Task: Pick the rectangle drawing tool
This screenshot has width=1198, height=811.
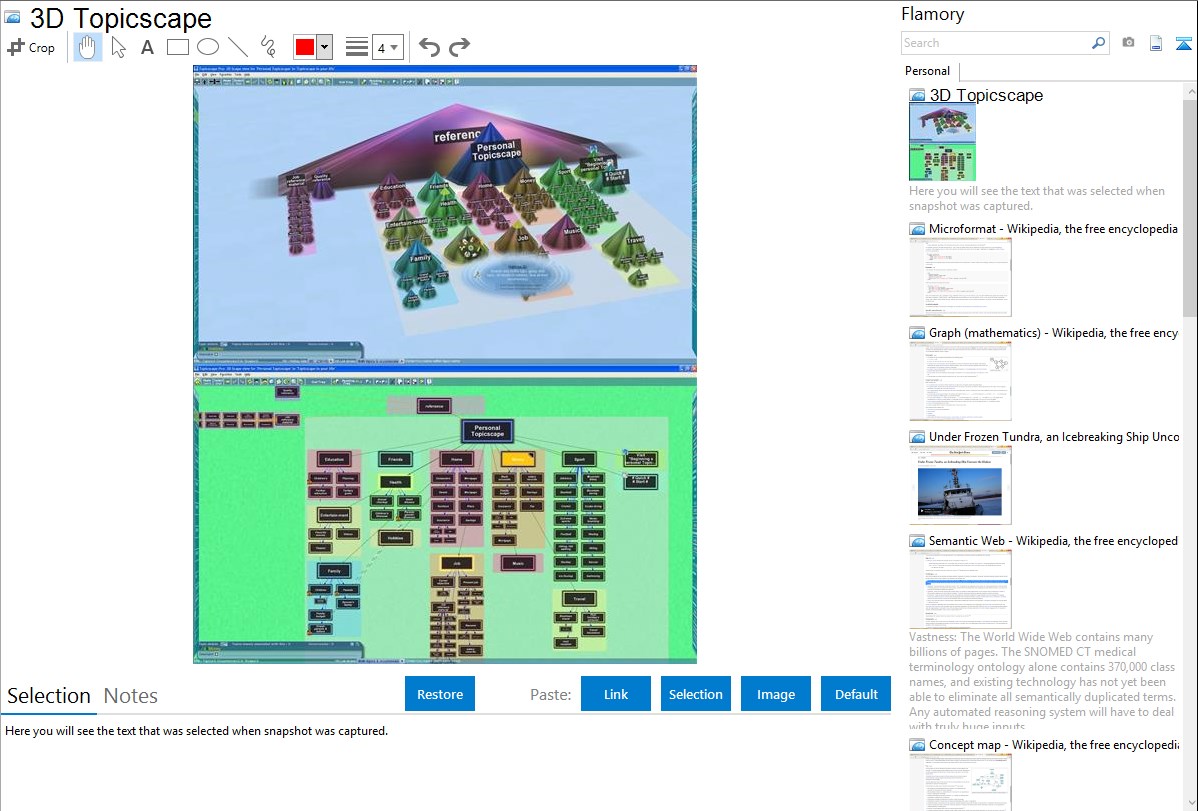Action: [177, 47]
